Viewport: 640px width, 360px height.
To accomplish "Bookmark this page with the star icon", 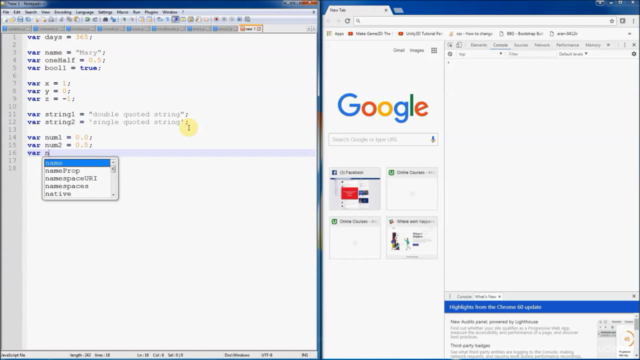I will coord(612,21).
